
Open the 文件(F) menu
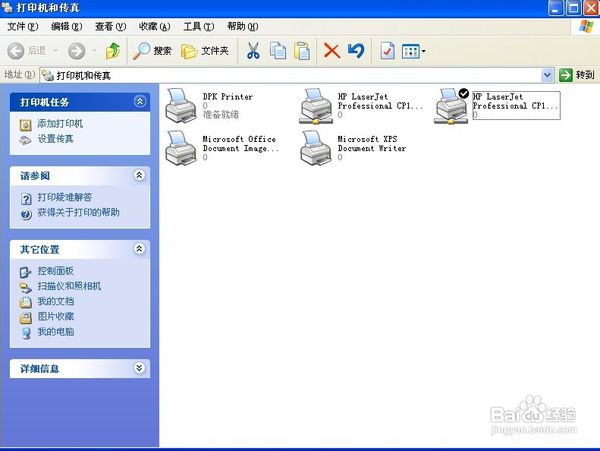coord(23,26)
